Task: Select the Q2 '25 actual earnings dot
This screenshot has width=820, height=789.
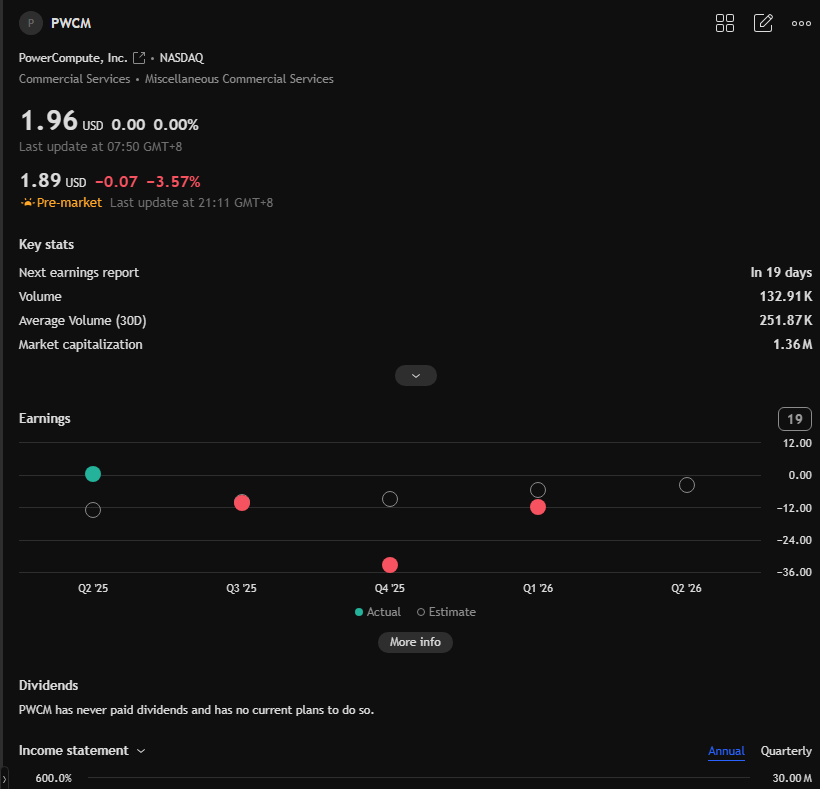Action: (x=93, y=474)
